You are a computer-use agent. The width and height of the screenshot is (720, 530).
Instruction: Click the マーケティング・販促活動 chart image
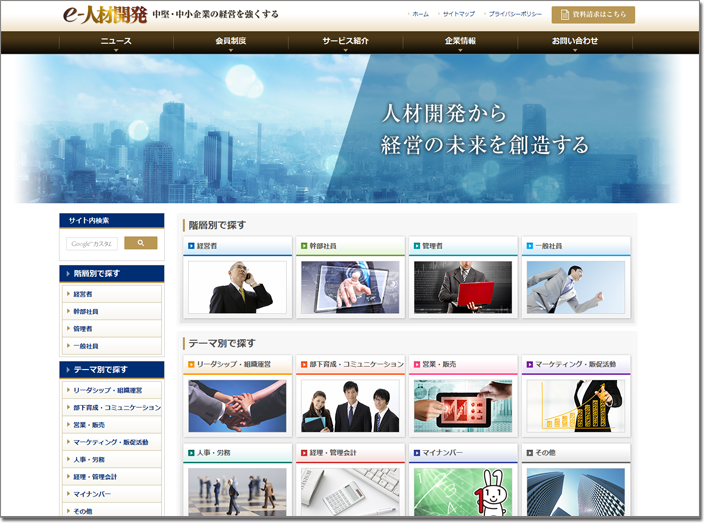click(575, 405)
